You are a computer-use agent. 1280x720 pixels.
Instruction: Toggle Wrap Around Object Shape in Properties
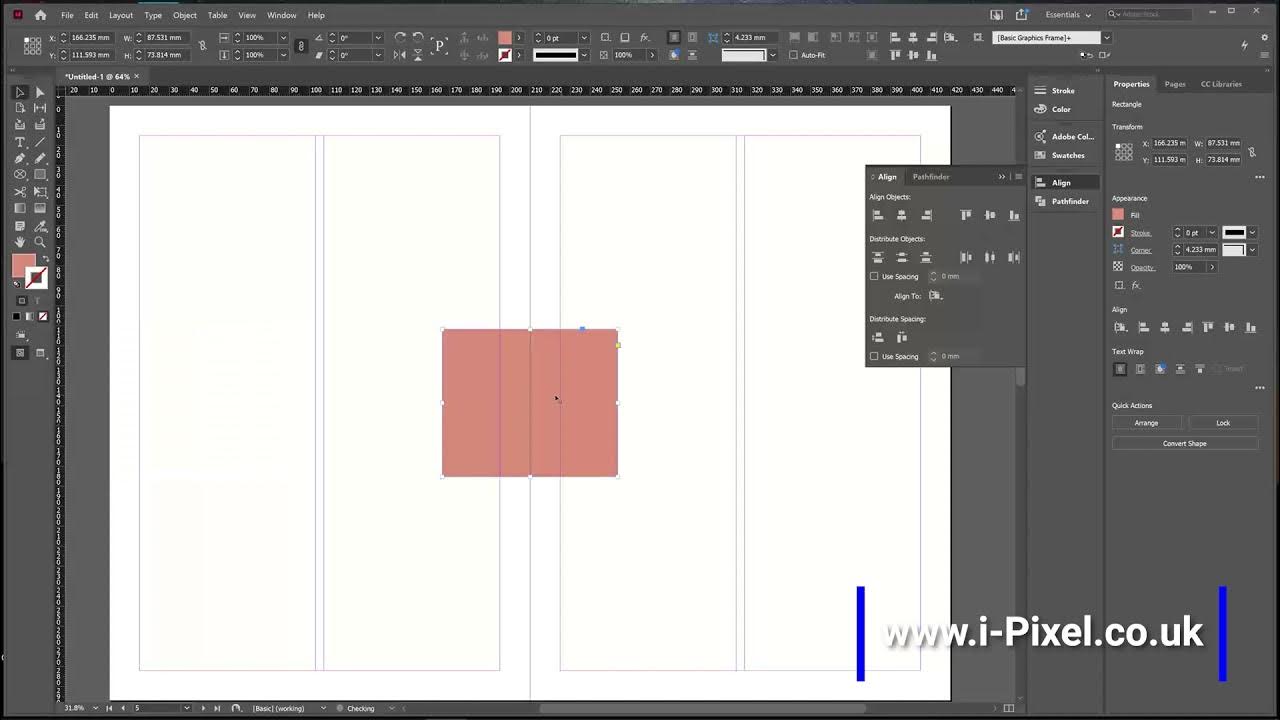pyautogui.click(x=1160, y=369)
